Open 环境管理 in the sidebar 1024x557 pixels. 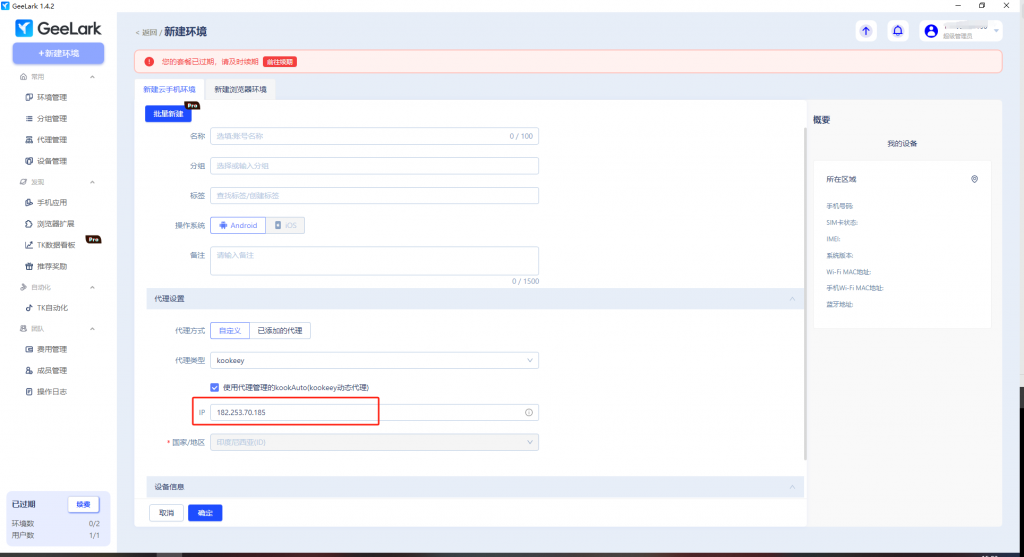(51, 97)
